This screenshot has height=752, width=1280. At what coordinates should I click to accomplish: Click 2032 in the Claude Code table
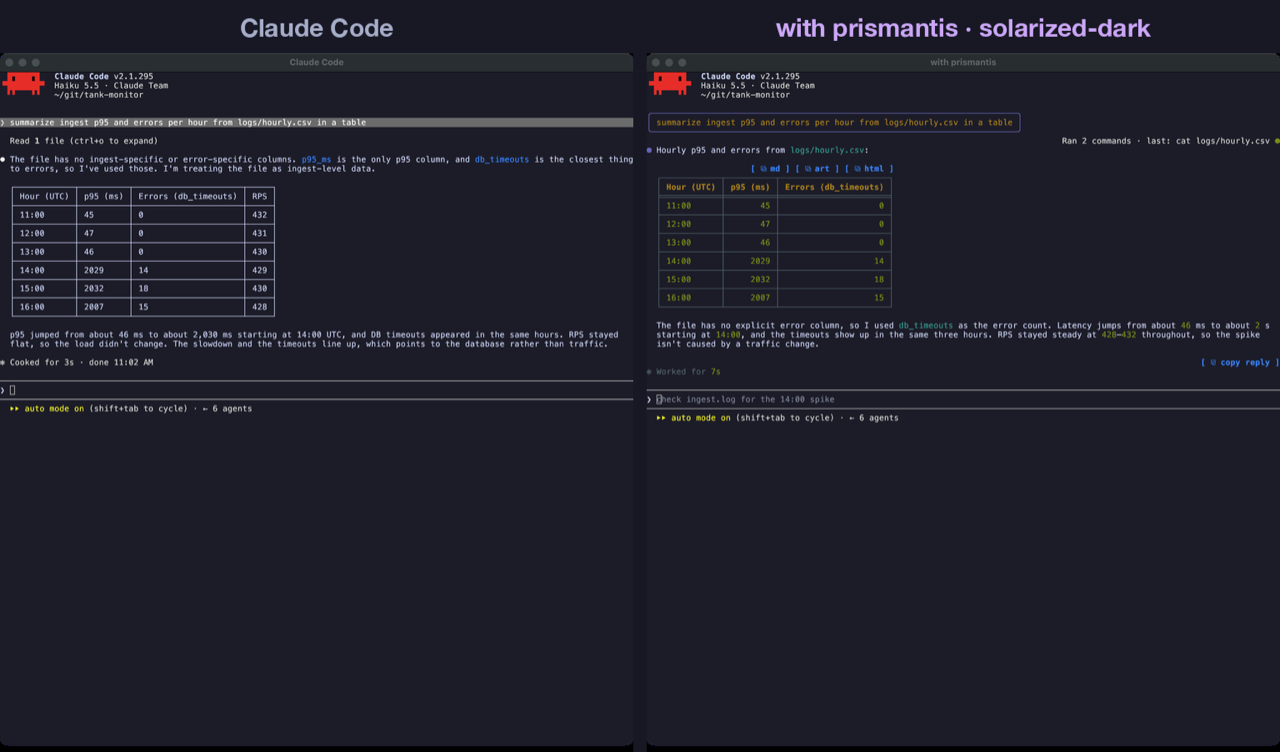tap(95, 289)
